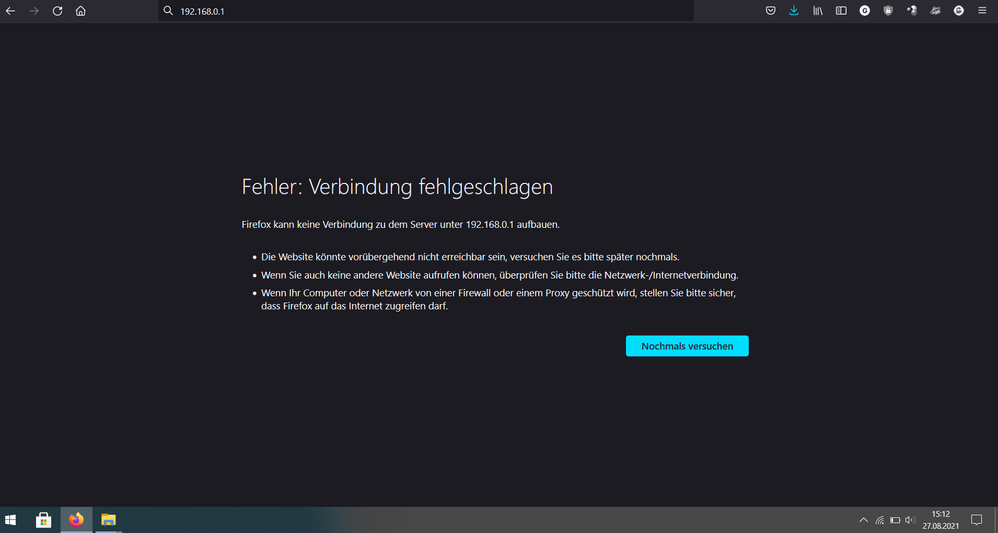Screen dimensions: 998x533
Task: Open the volume control
Action: pos(910,520)
